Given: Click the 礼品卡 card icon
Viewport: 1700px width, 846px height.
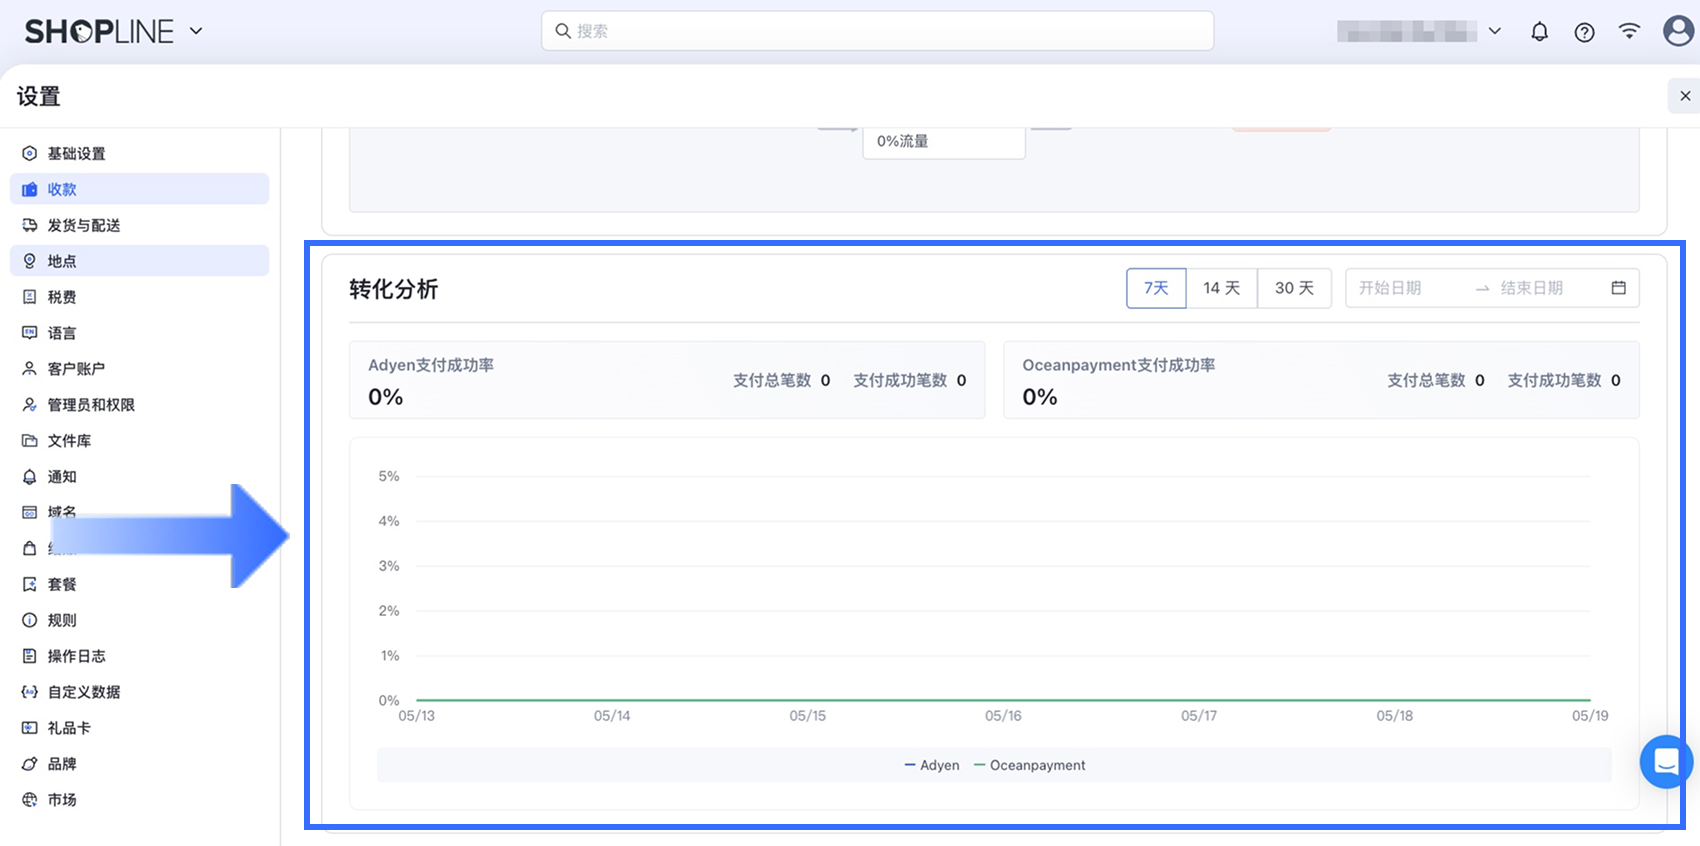Looking at the screenshot, I should pos(30,728).
